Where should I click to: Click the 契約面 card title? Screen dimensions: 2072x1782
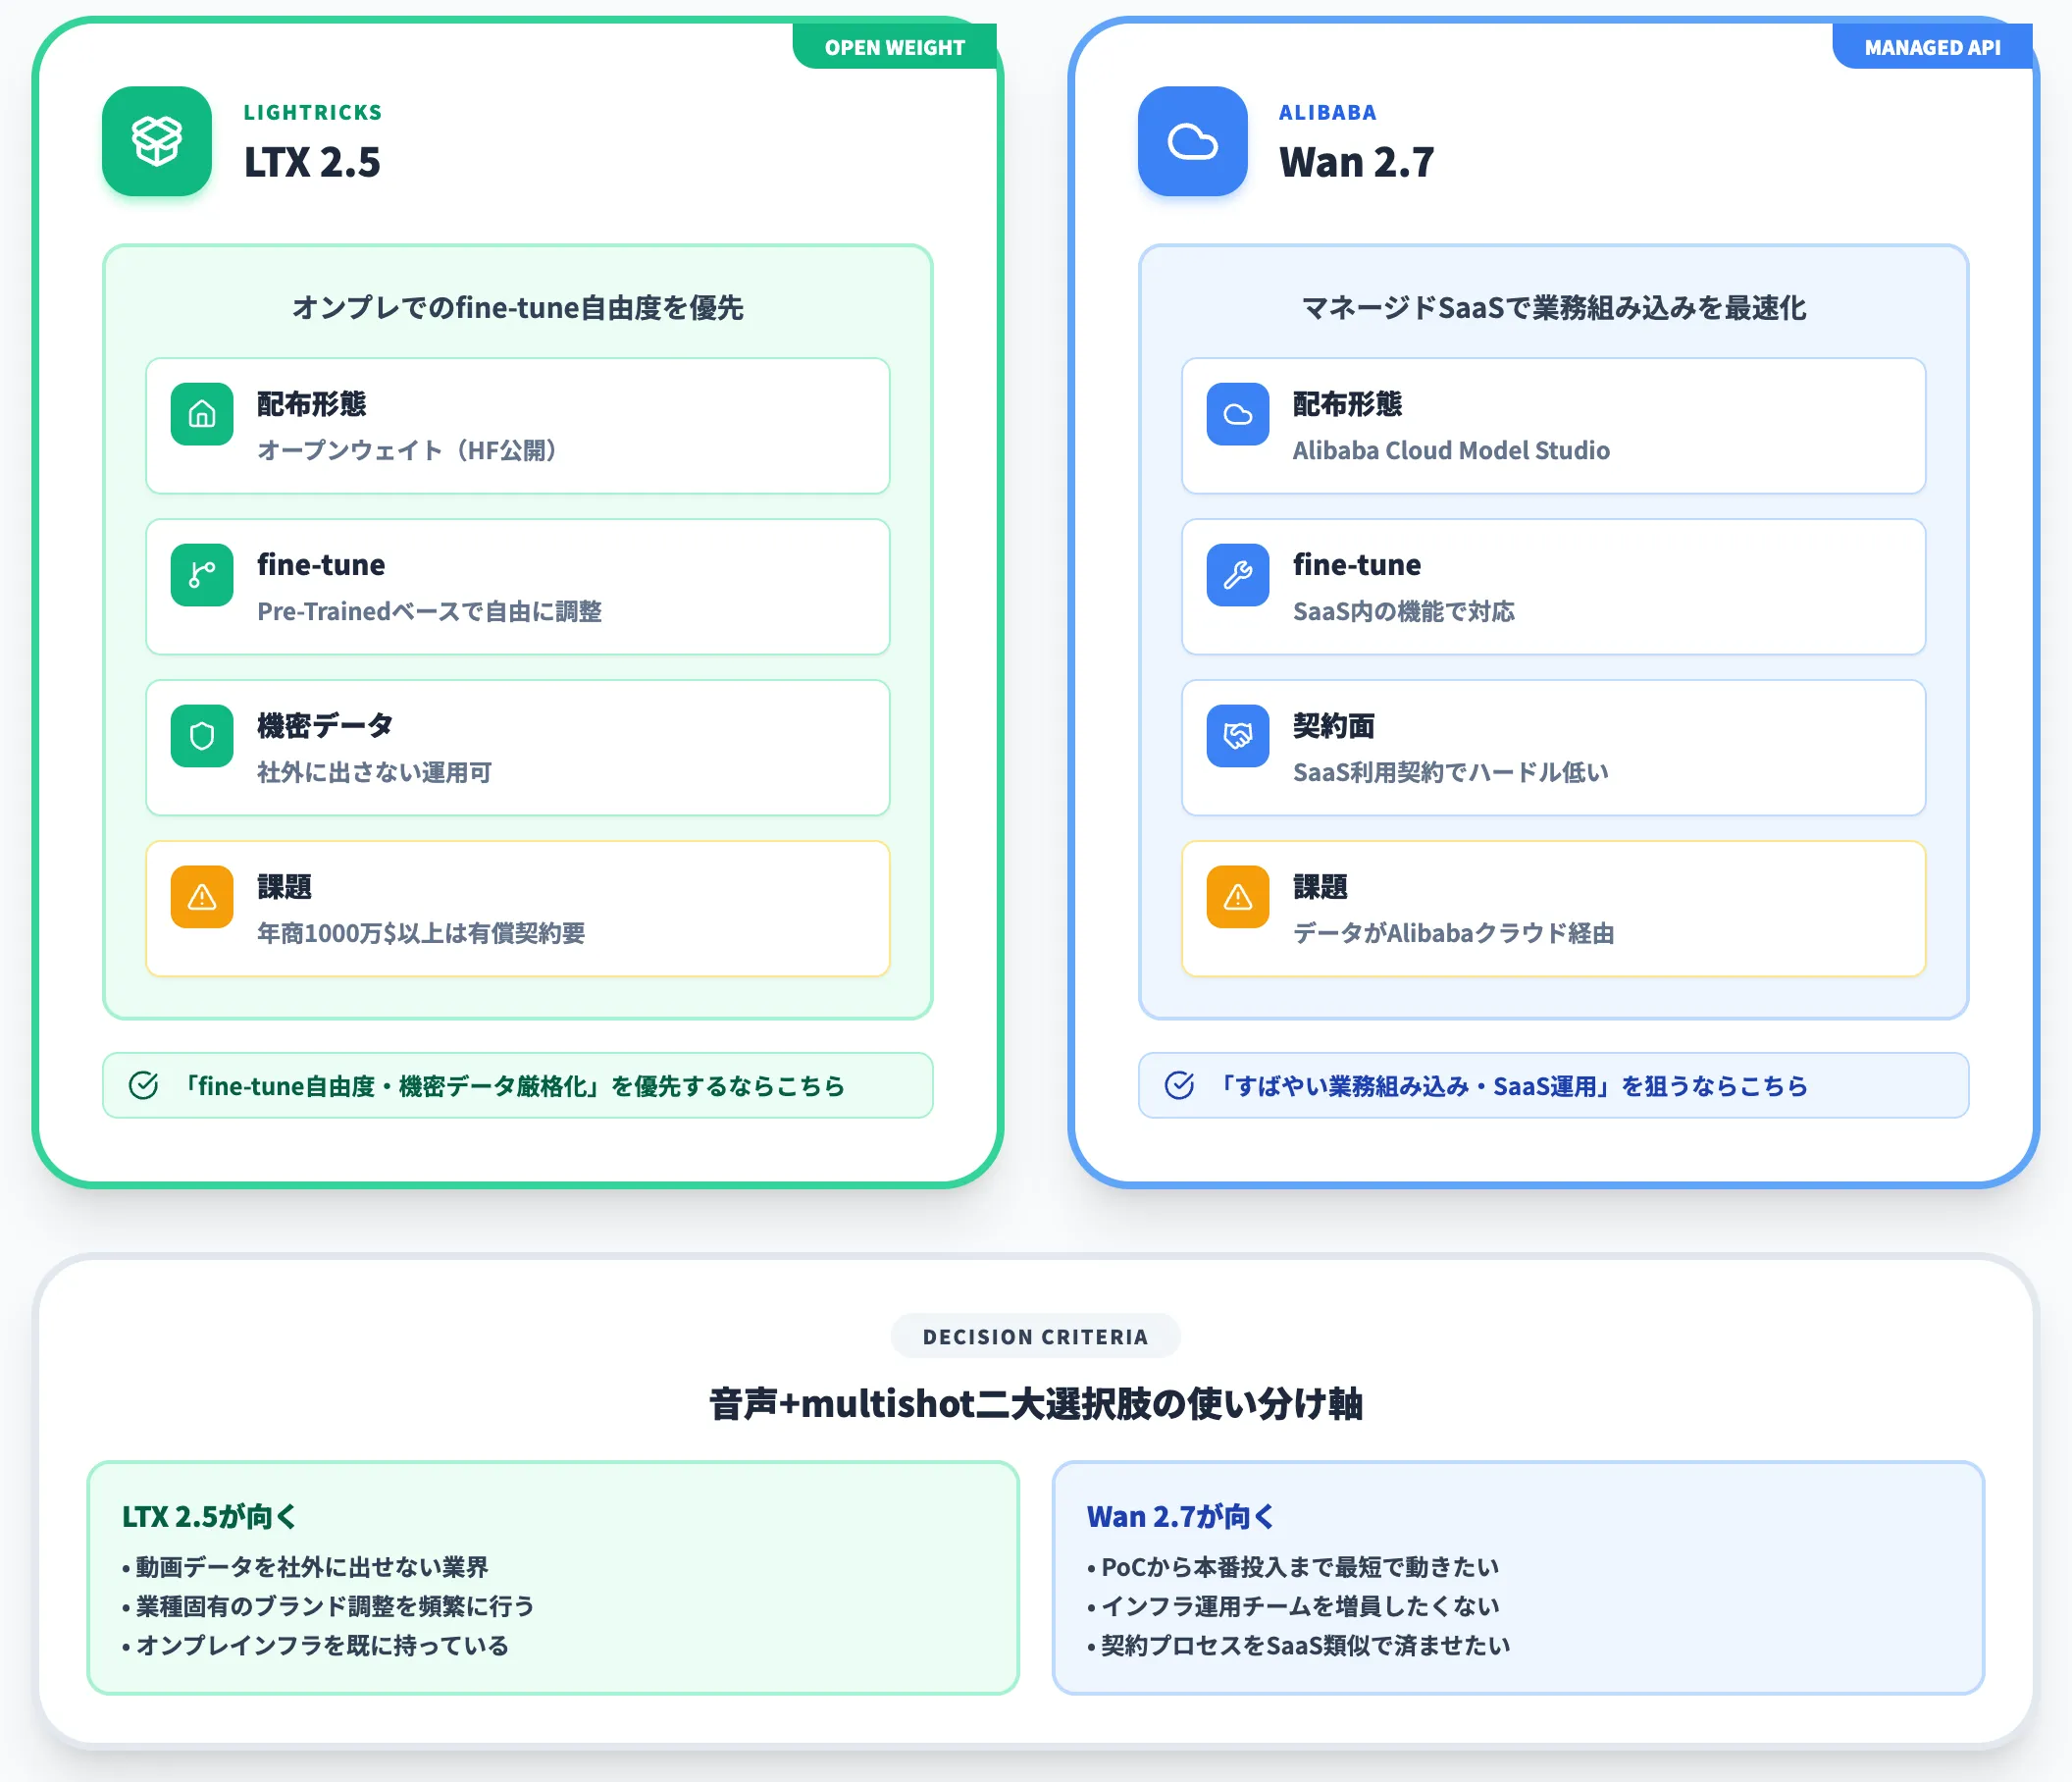coord(1334,725)
